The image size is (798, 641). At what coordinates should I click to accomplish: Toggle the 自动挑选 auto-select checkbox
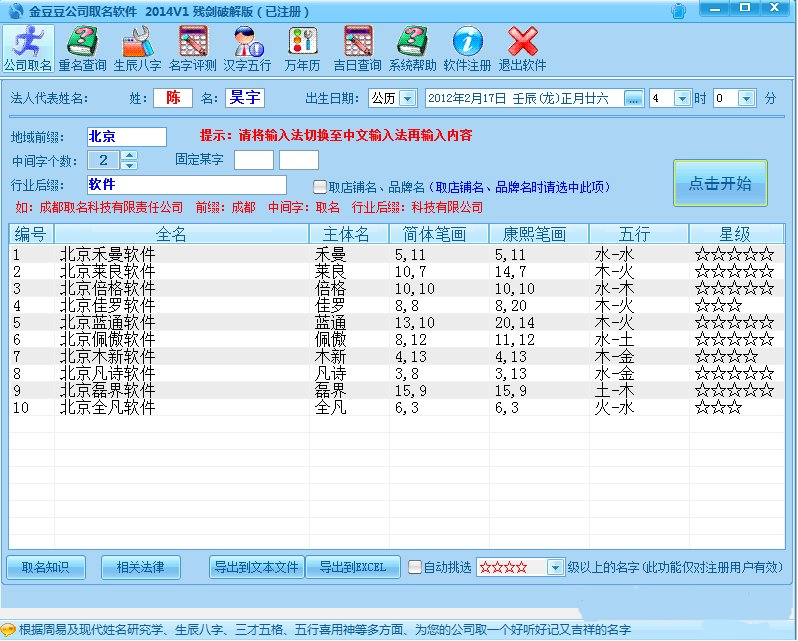tap(416, 567)
